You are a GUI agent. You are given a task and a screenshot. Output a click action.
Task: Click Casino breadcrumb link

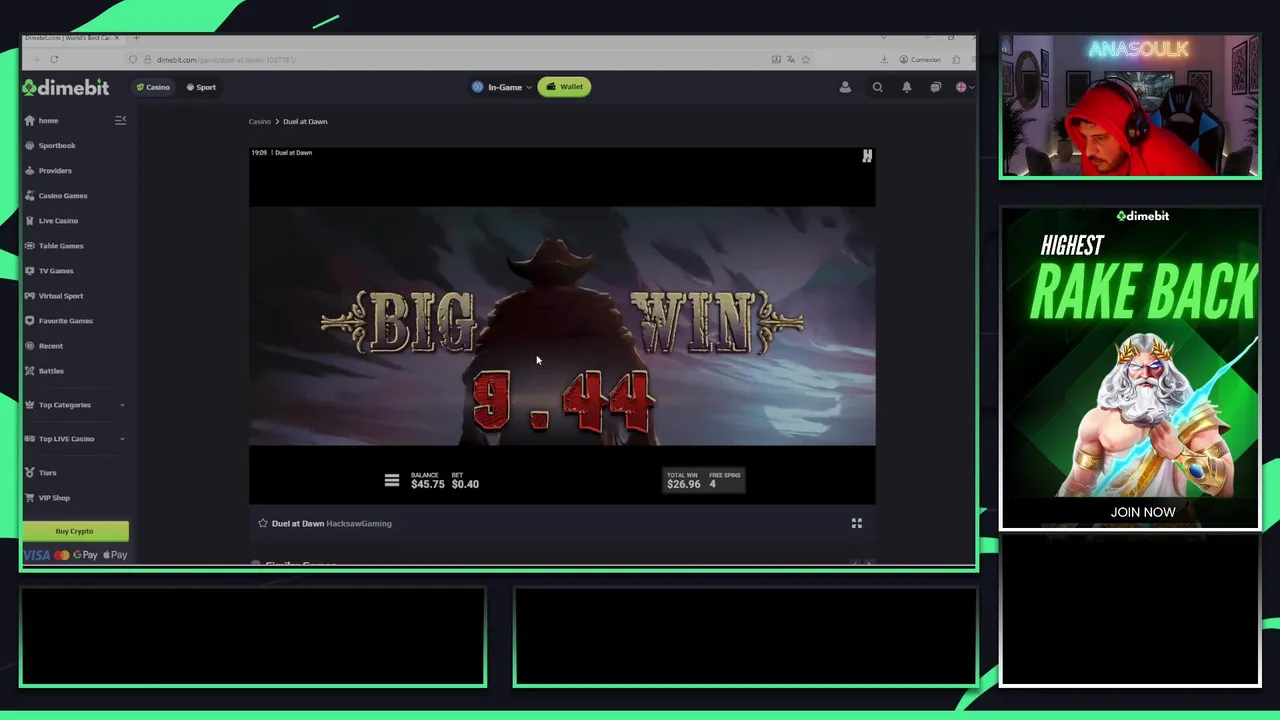pos(259,121)
